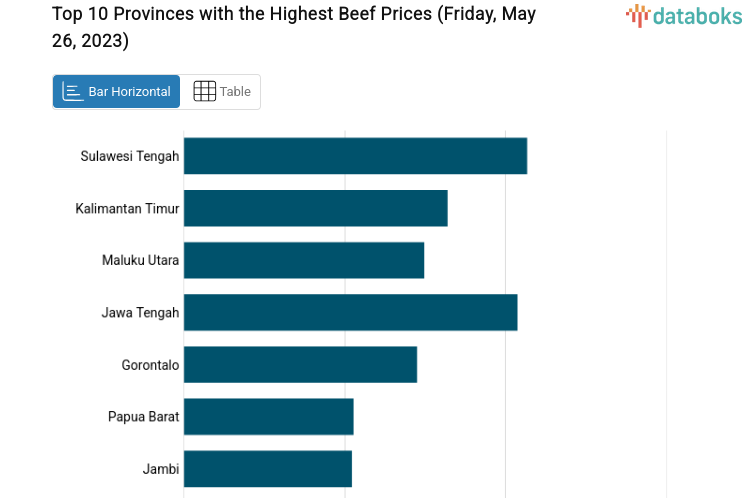Click the Sulawesi Tengah axis label
The width and height of the screenshot is (753, 498).
coord(130,156)
